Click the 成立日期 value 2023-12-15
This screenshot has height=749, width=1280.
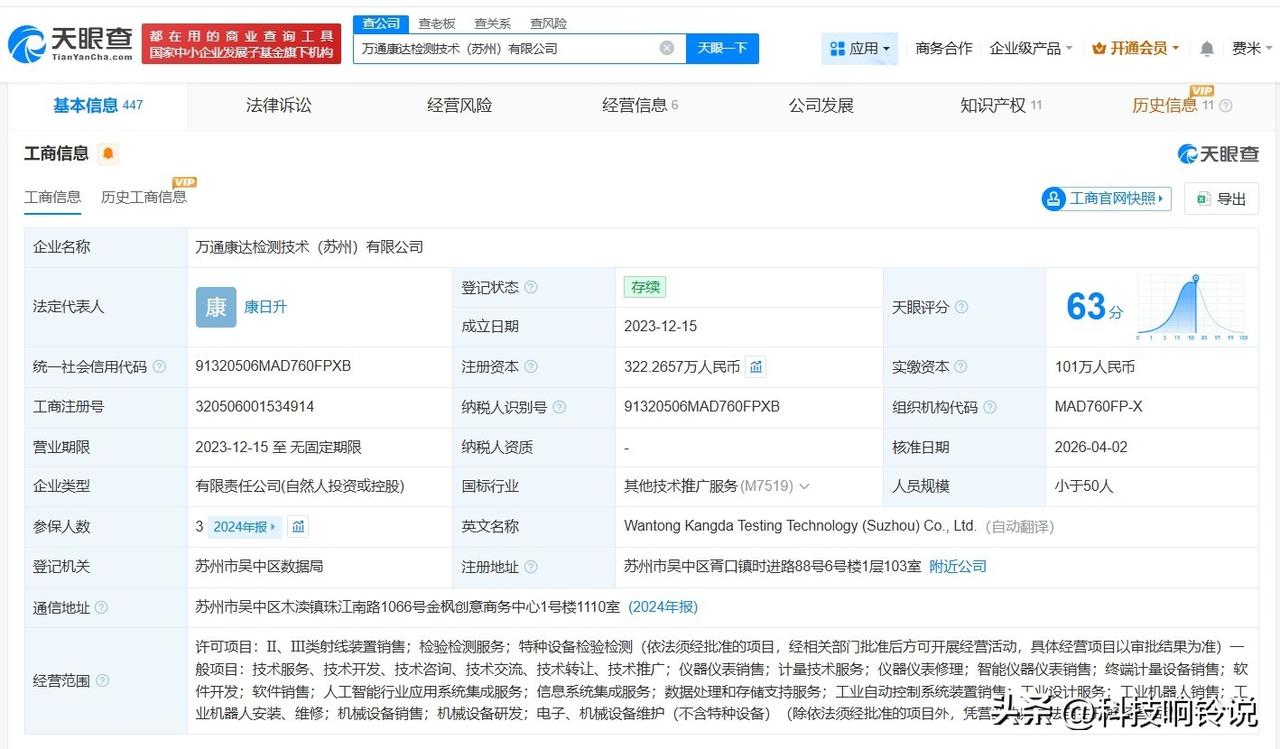661,327
